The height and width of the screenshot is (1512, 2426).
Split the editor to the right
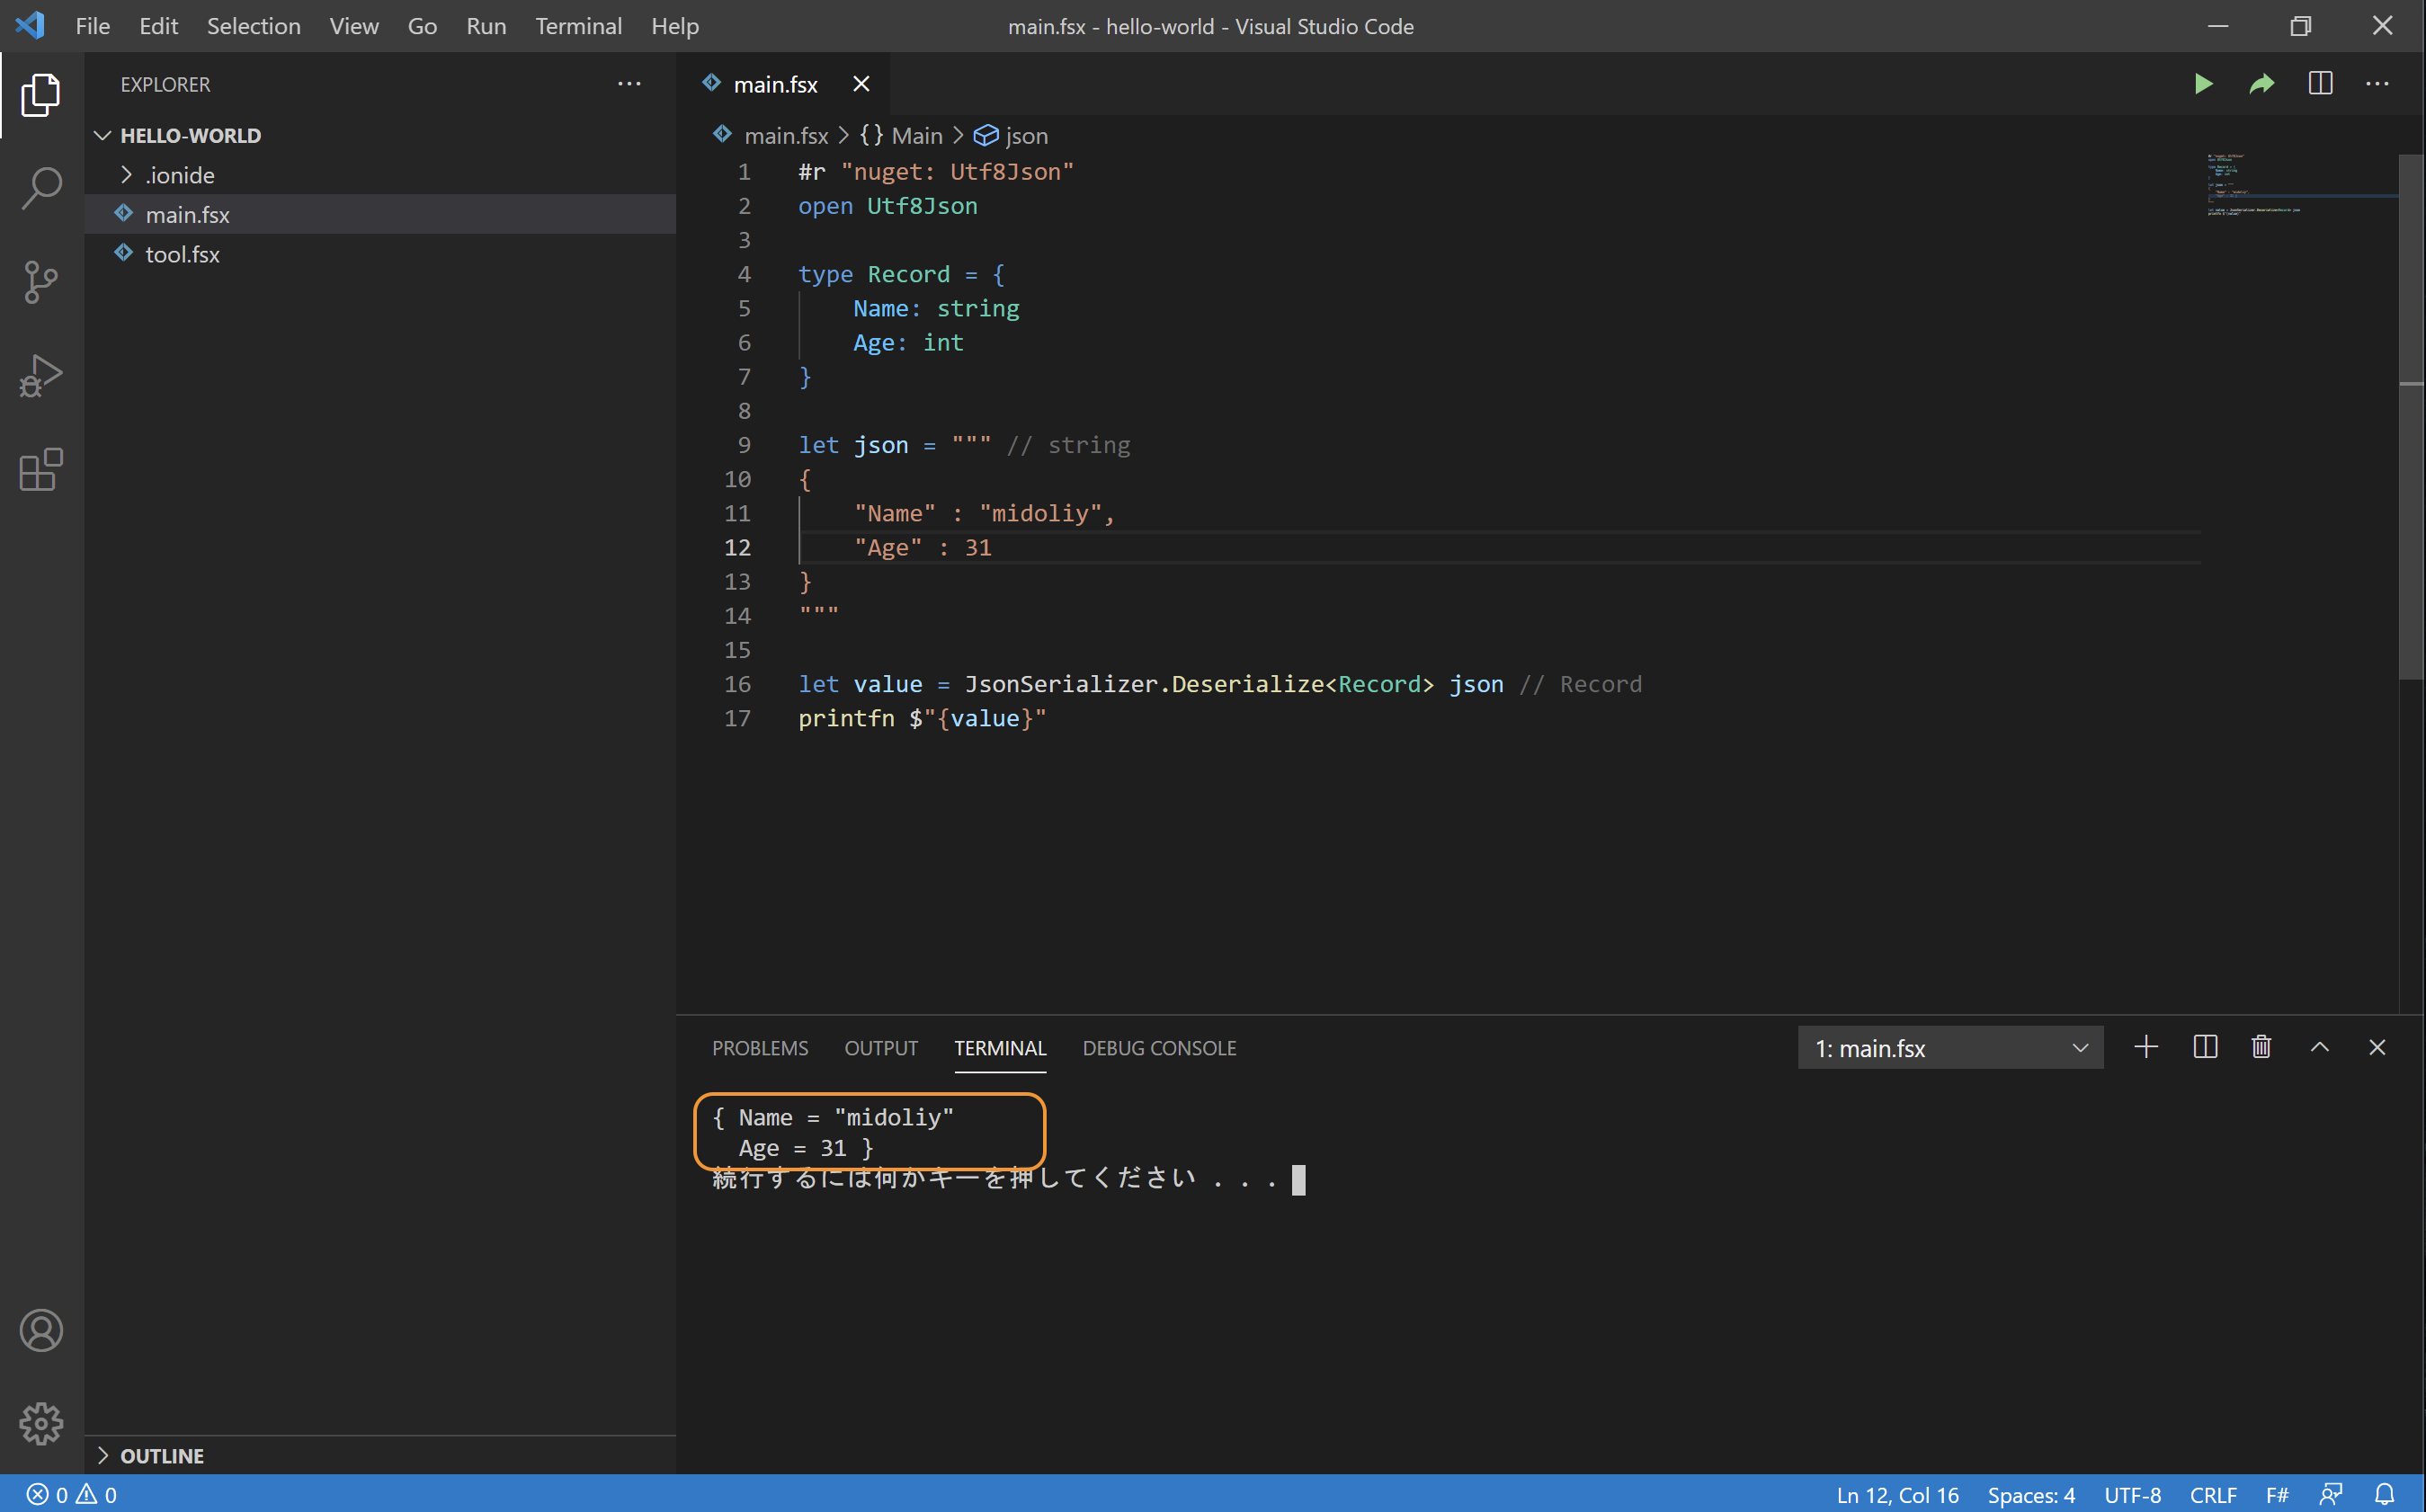(x=2320, y=84)
